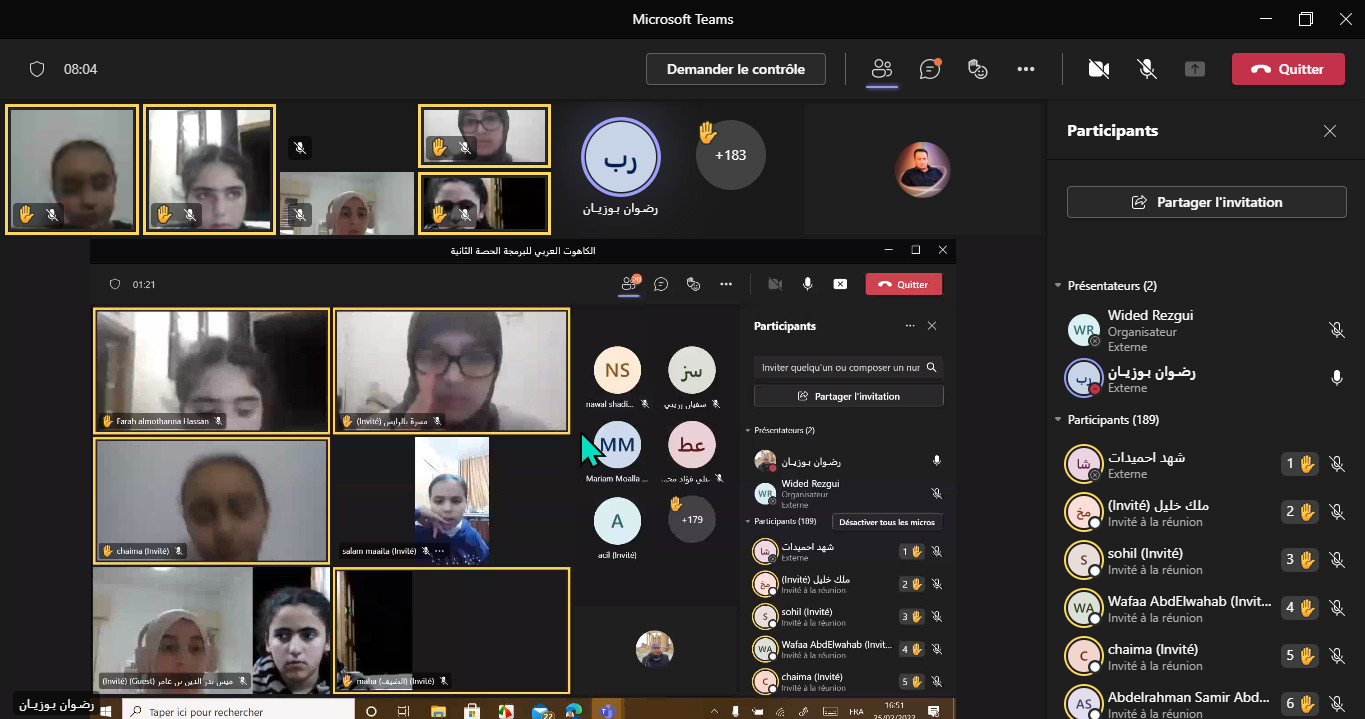Image resolution: width=1365 pixels, height=719 pixels.
Task: Close the shared screen Participants panel
Action: (932, 326)
